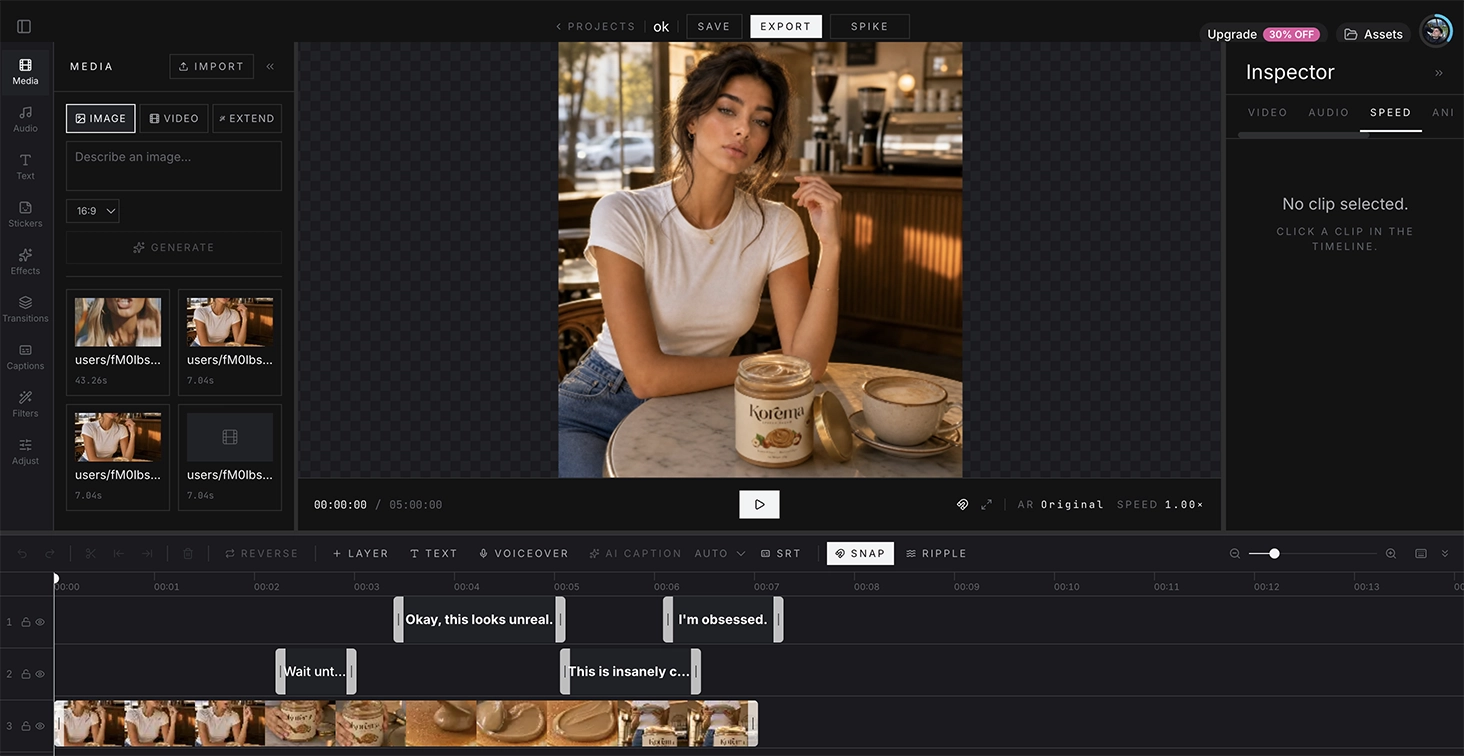Click the trash delete icon
The width and height of the screenshot is (1464, 756).
coord(187,554)
